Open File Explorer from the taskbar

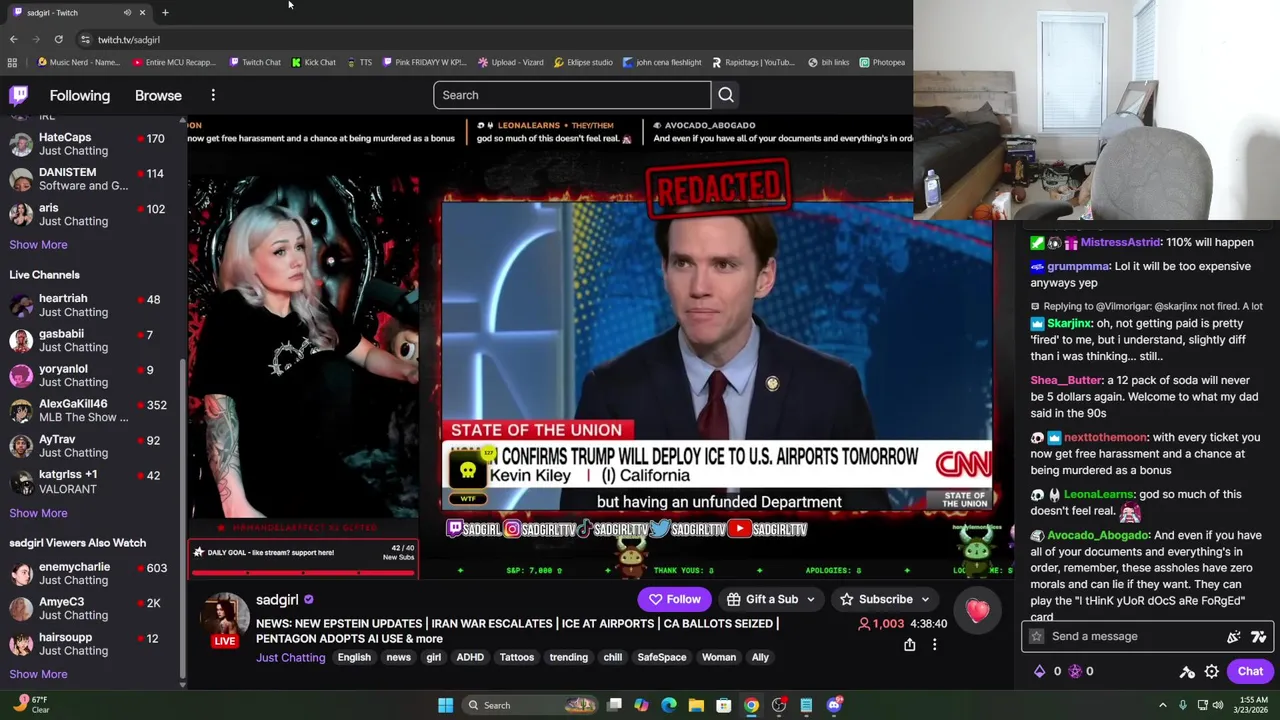click(696, 705)
